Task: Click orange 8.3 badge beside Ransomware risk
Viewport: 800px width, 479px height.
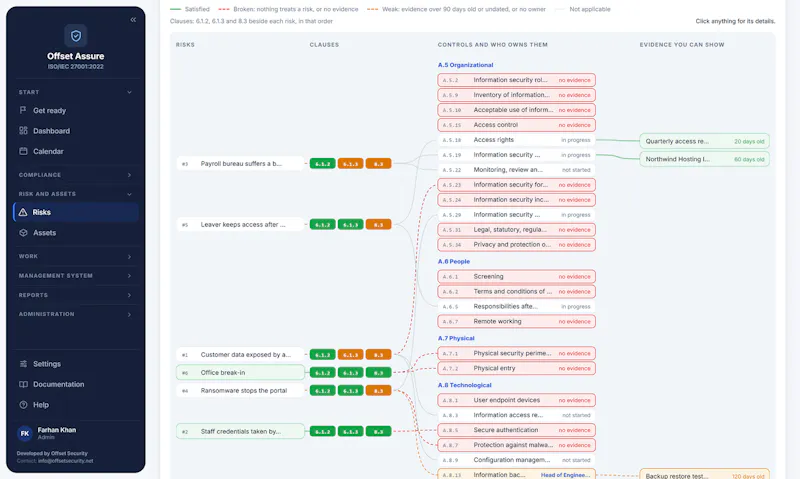Action: tap(379, 391)
